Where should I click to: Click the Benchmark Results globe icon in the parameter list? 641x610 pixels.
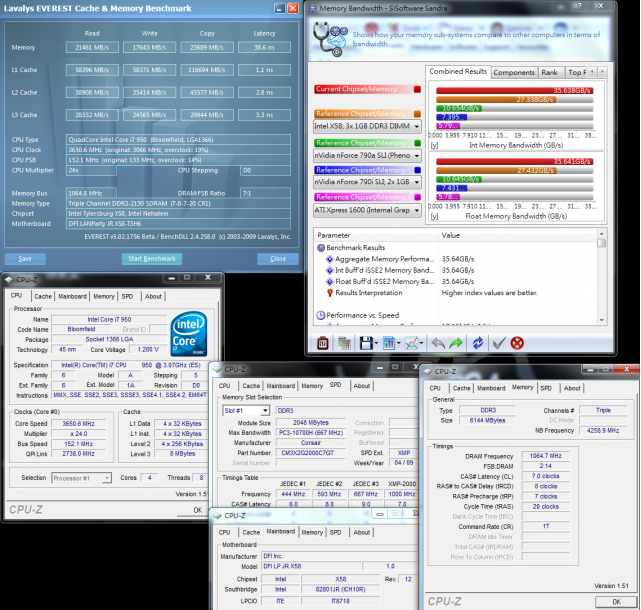(x=321, y=247)
